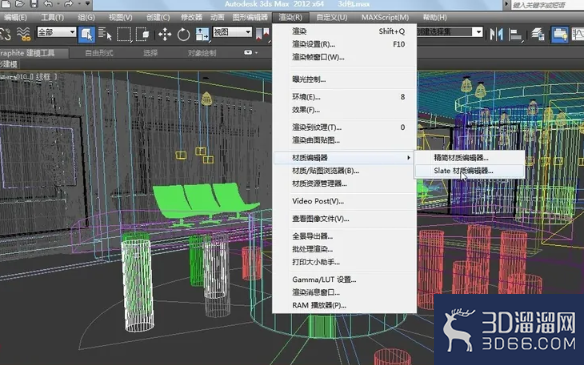Viewport: 584px width, 365px height.
Task: Switch to the 对象绘制 ribbon tab
Action: coord(201,53)
